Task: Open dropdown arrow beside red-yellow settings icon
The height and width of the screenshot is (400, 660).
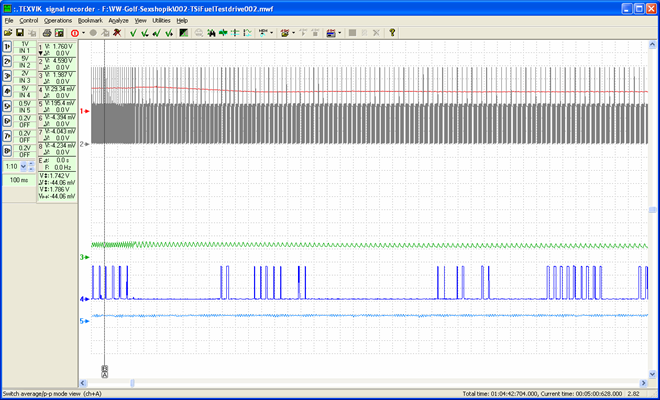Action: tap(293, 32)
